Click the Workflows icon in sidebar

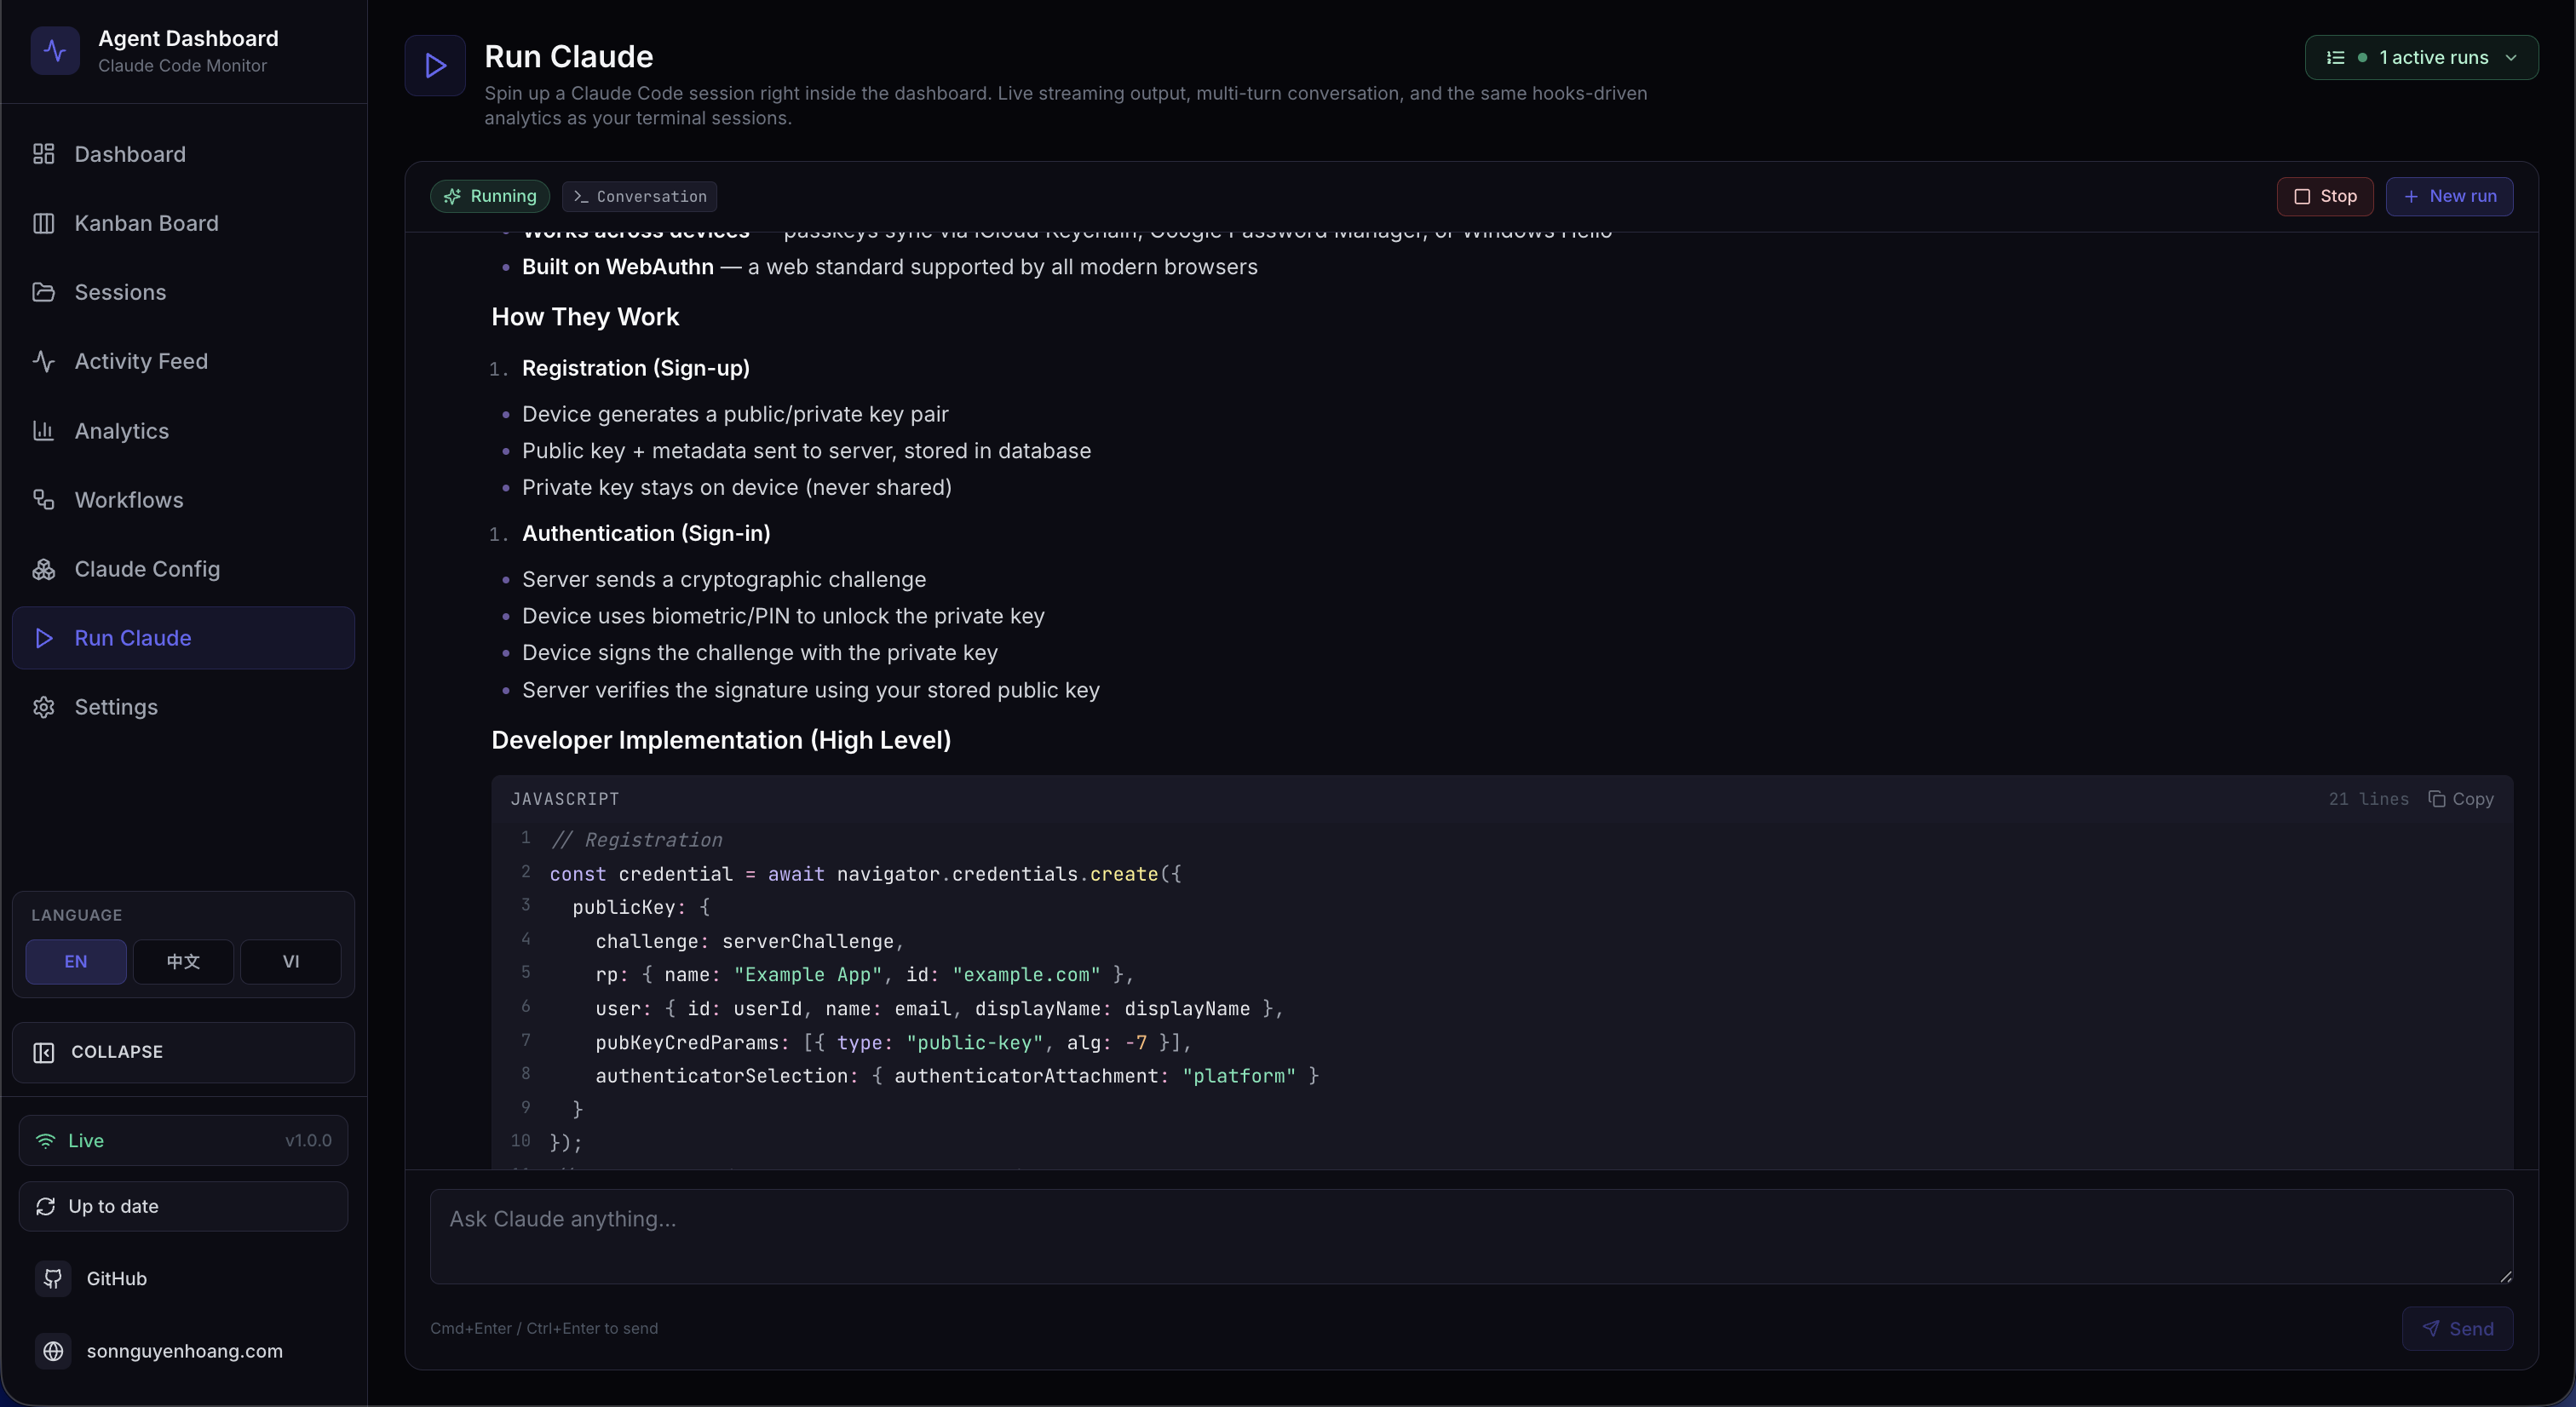(43, 500)
